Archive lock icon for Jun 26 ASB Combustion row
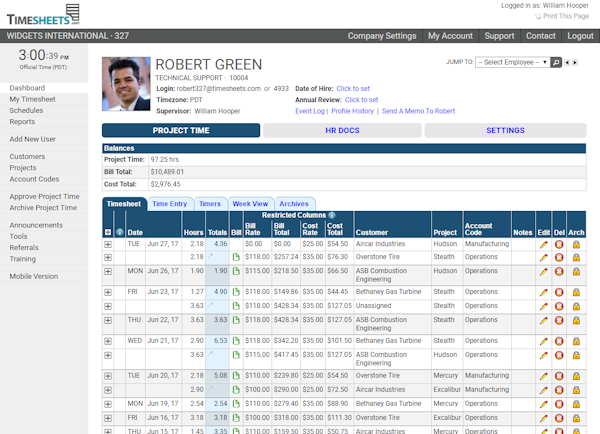 coord(576,271)
